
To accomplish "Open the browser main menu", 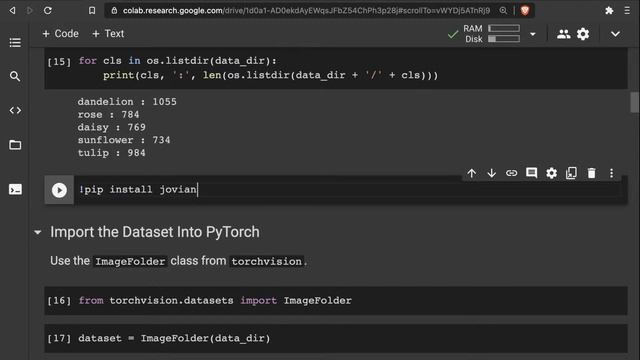I will click(627, 11).
